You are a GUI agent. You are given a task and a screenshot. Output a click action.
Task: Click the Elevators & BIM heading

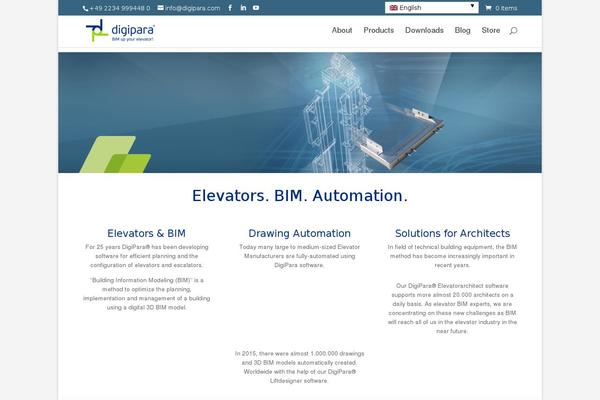[x=146, y=233]
